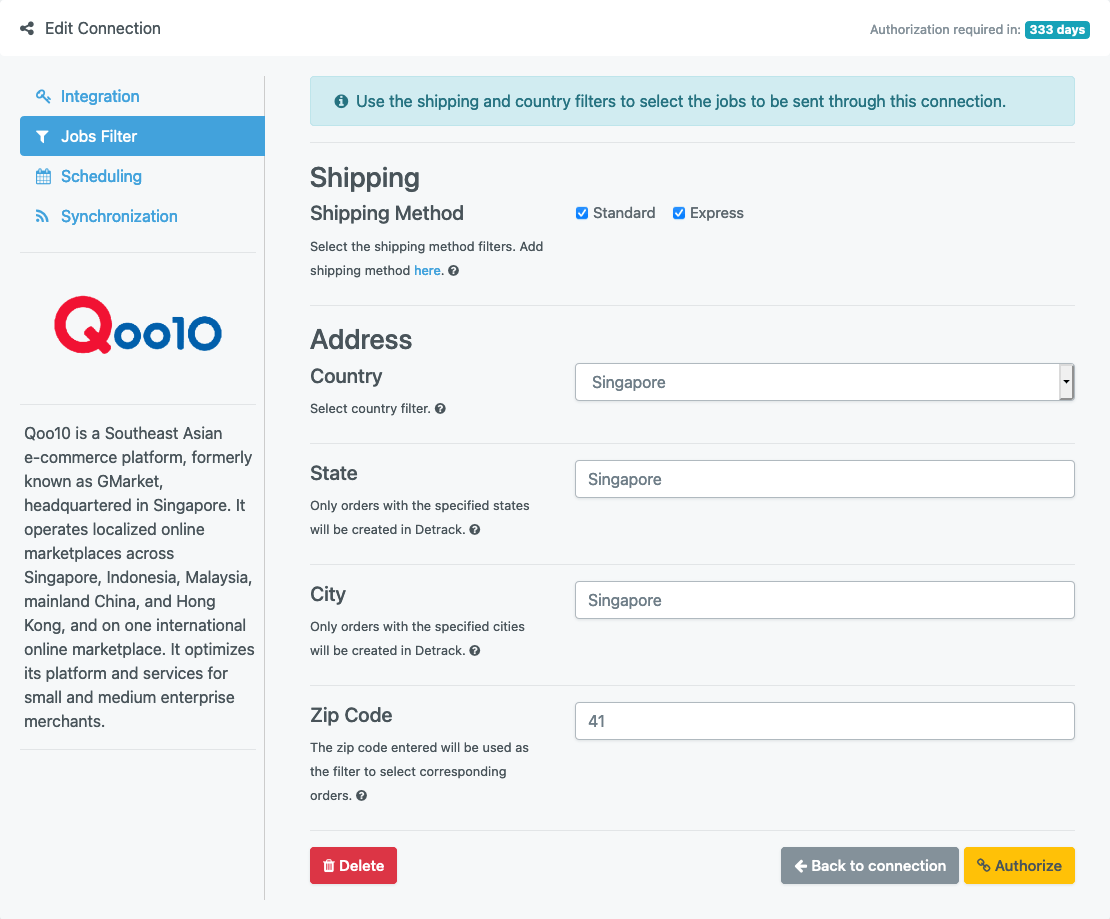Viewport: 1110px width, 919px height.
Task: Click the Country dropdown arrow
Action: click(x=1066, y=382)
